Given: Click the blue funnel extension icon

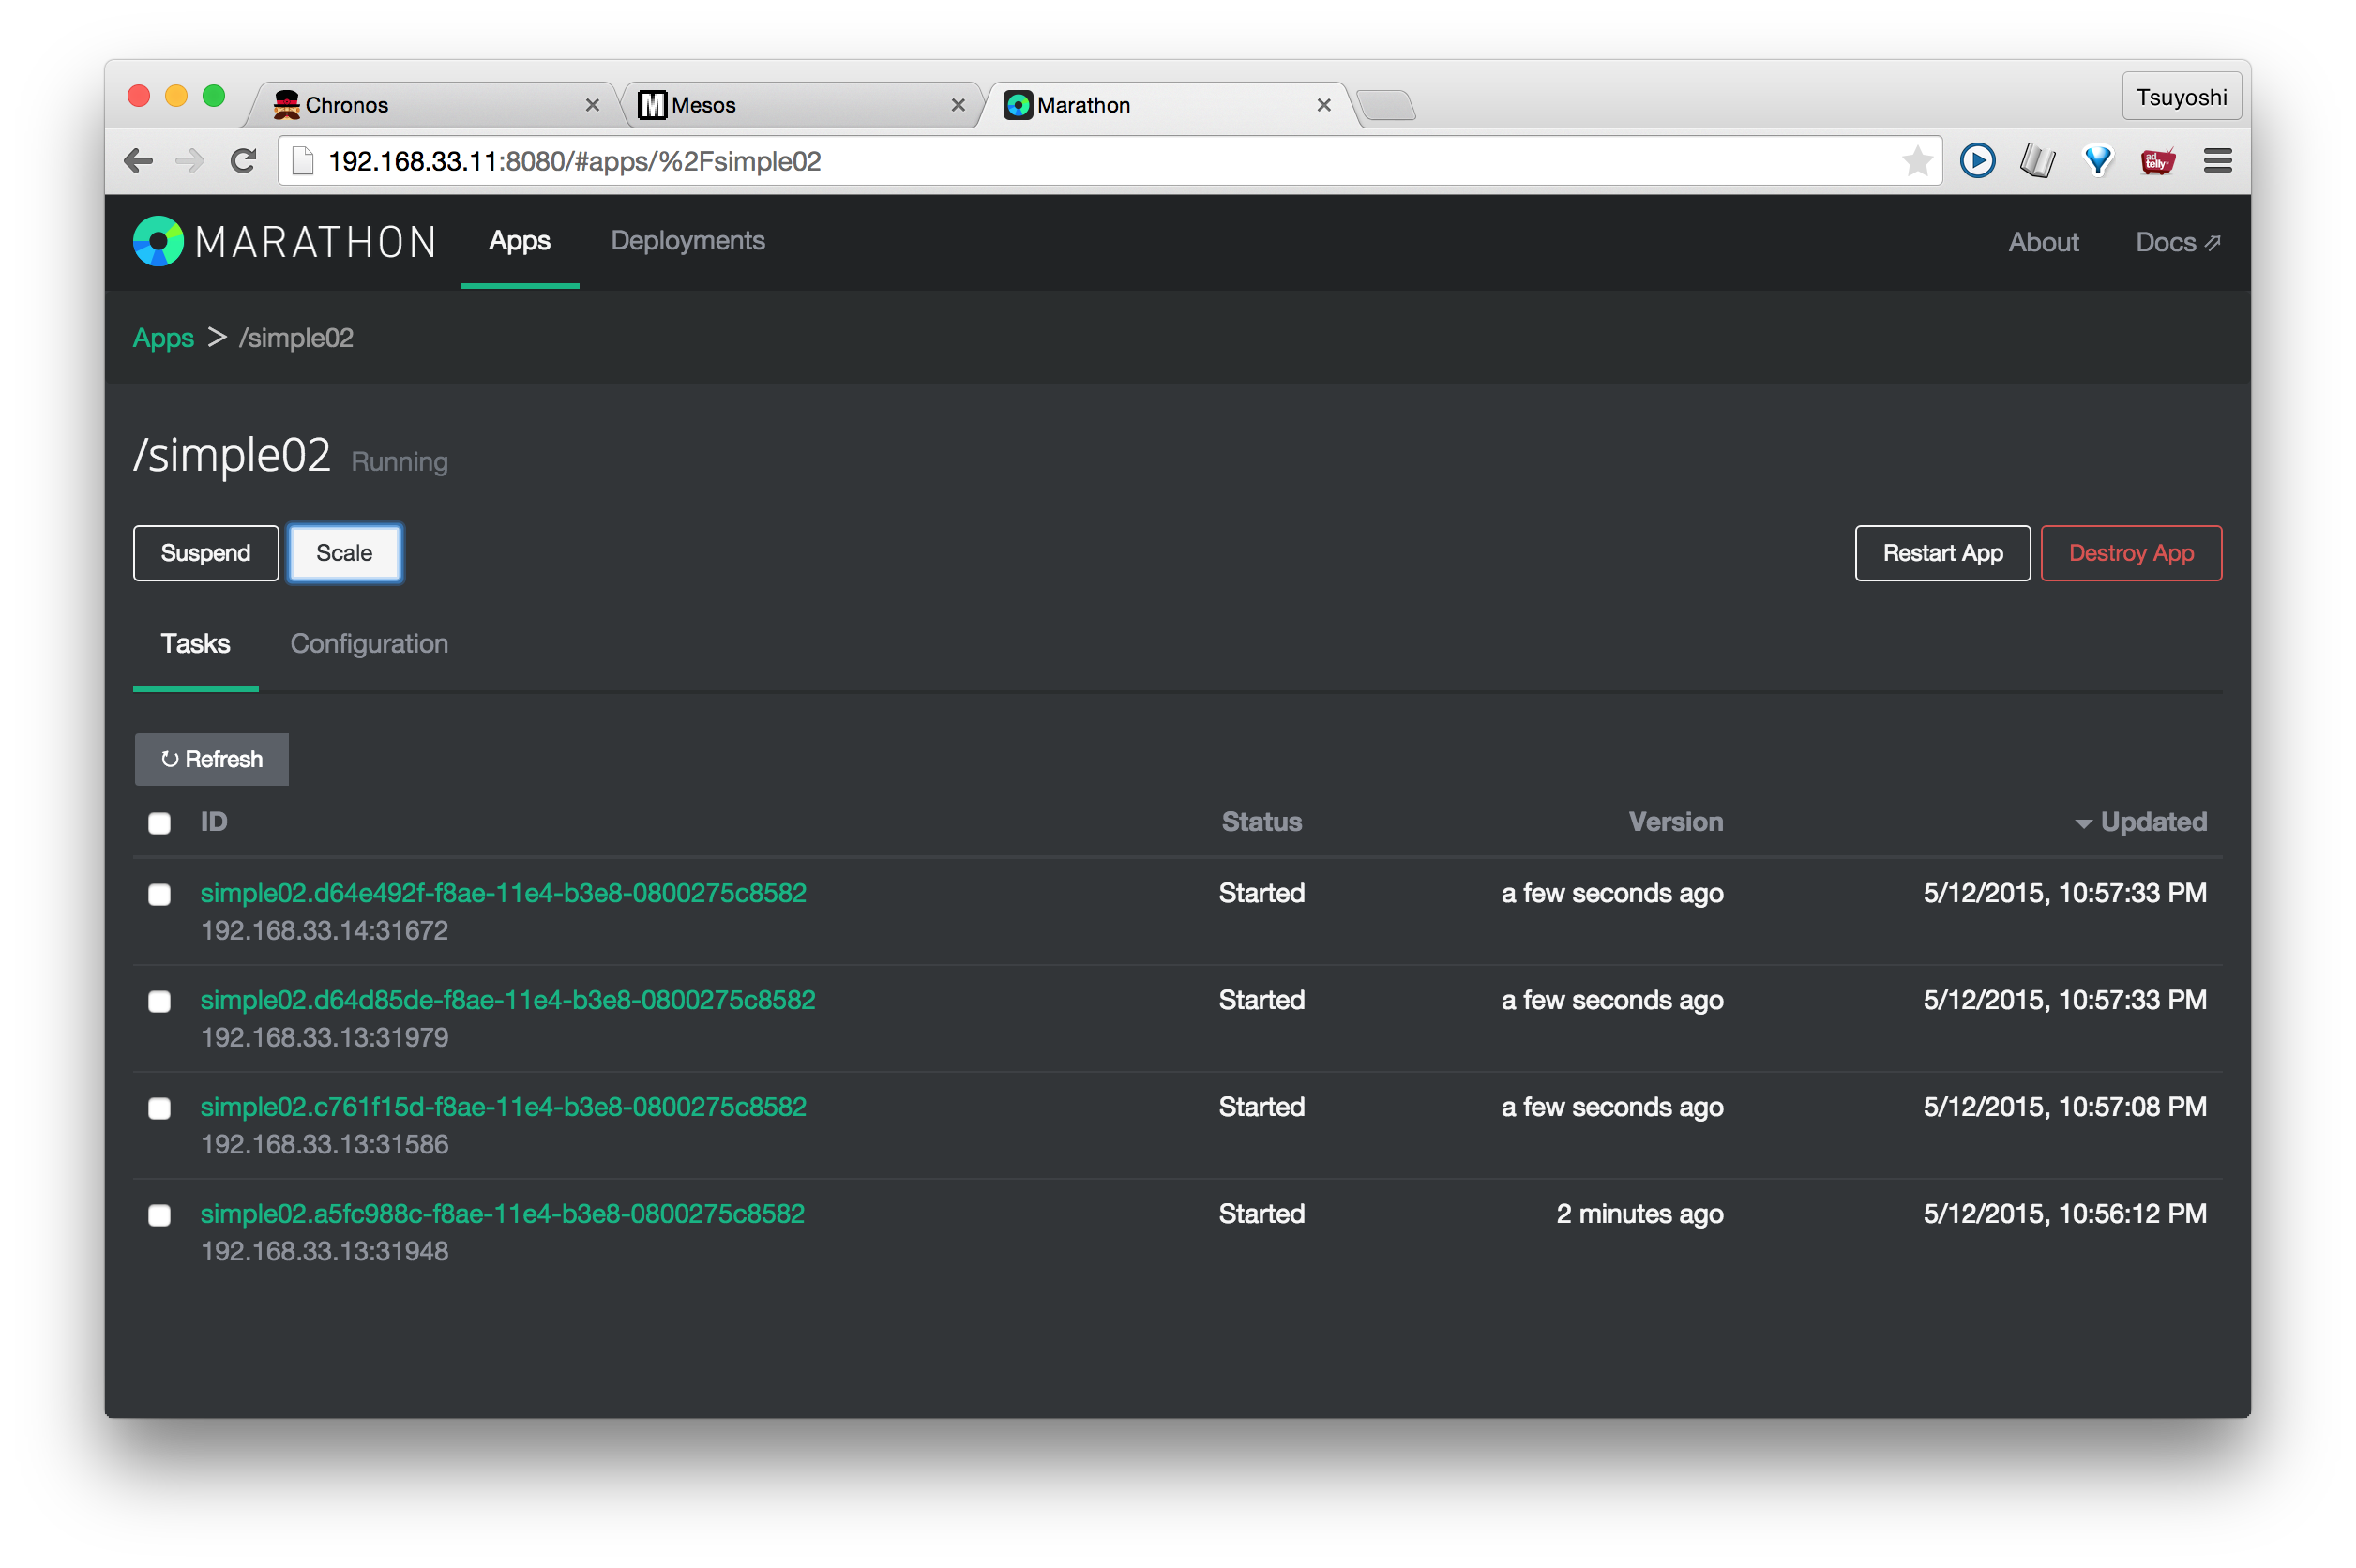Looking at the screenshot, I should (2097, 160).
